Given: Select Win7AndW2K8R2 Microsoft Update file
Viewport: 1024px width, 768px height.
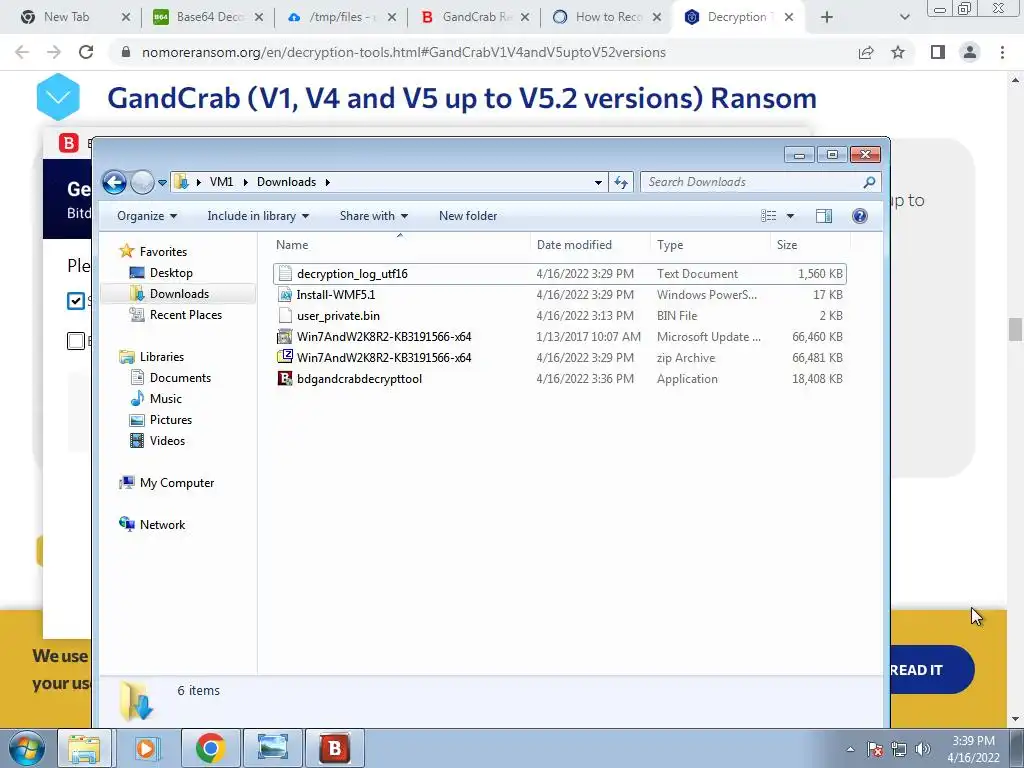Looking at the screenshot, I should coord(560,336).
